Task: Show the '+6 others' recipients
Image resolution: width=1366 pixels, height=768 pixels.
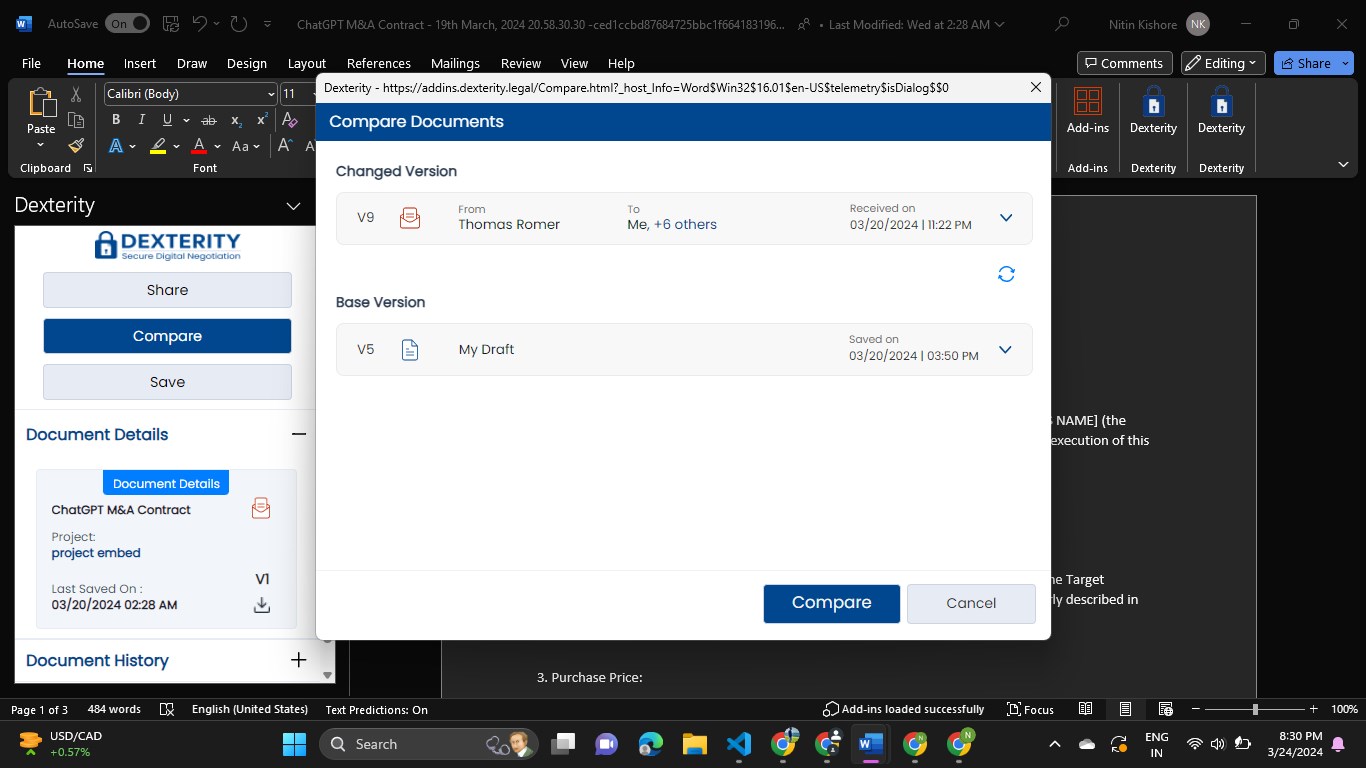Action: tap(685, 224)
